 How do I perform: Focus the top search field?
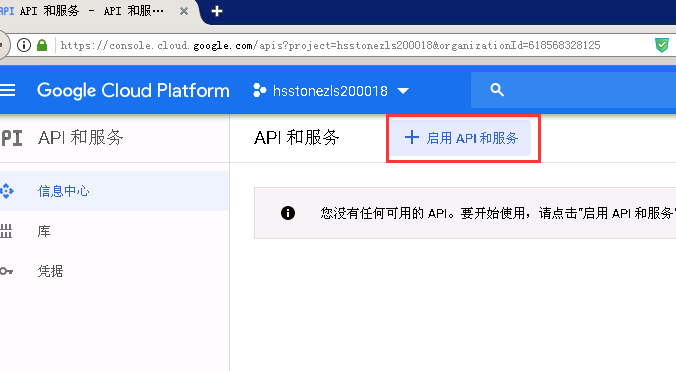[x=573, y=90]
